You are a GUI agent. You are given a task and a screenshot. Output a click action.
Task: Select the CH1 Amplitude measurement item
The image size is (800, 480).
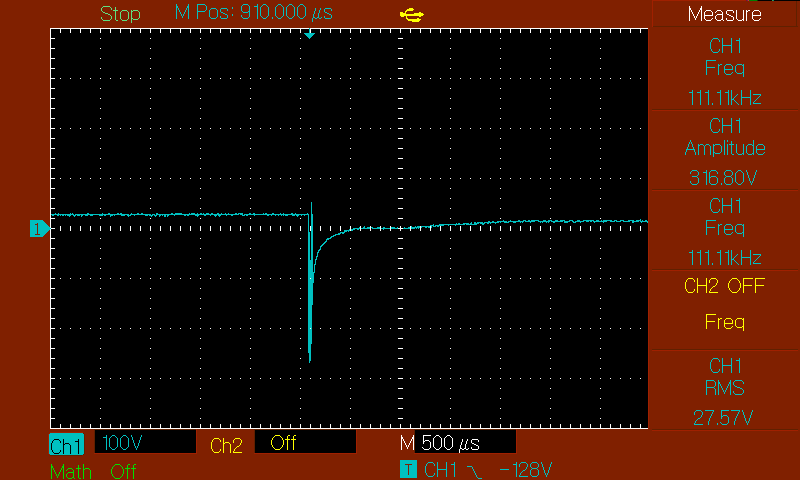pos(724,149)
